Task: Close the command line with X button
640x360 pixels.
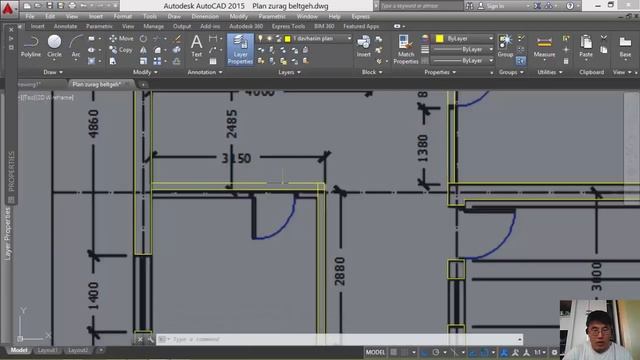Action: [x=140, y=339]
